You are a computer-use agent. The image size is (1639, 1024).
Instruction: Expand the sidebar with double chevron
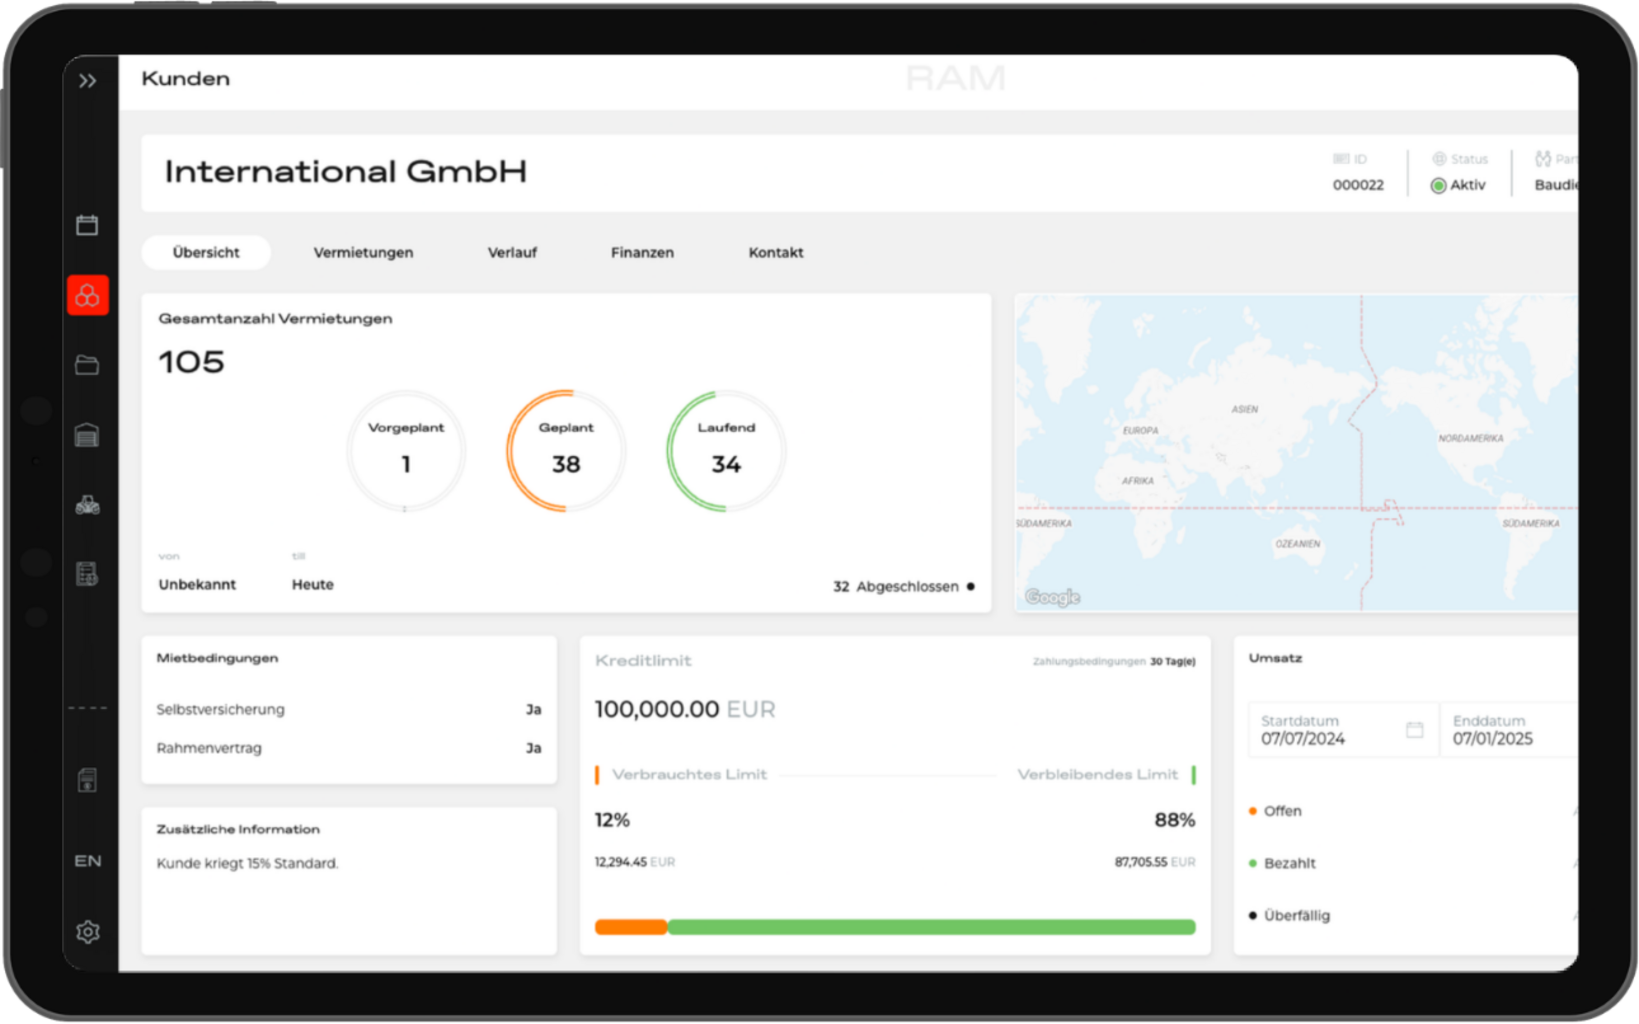click(x=88, y=81)
